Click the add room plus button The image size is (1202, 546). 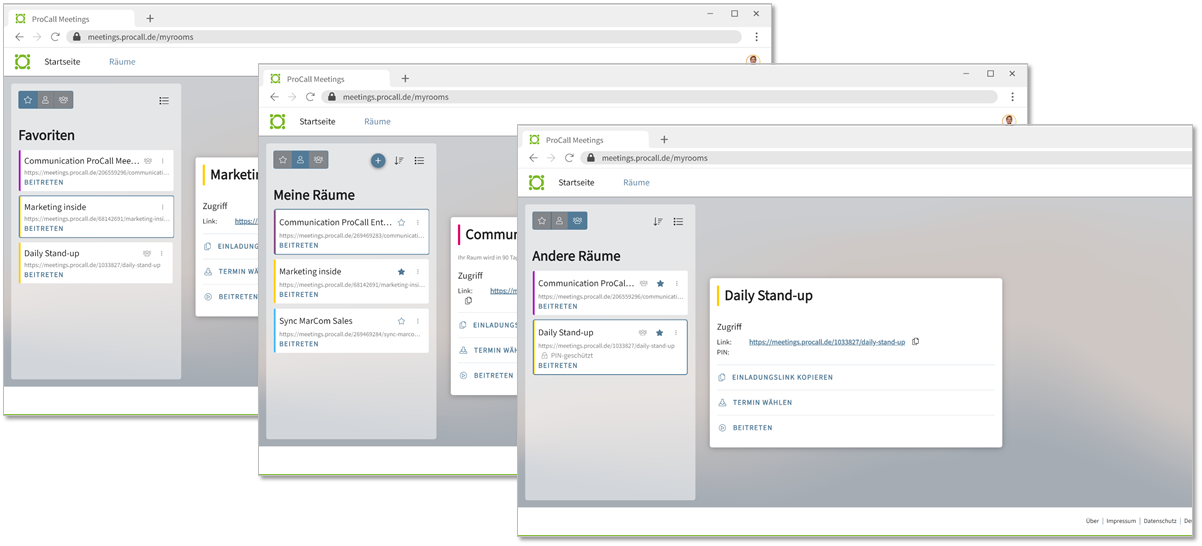pyautogui.click(x=378, y=160)
